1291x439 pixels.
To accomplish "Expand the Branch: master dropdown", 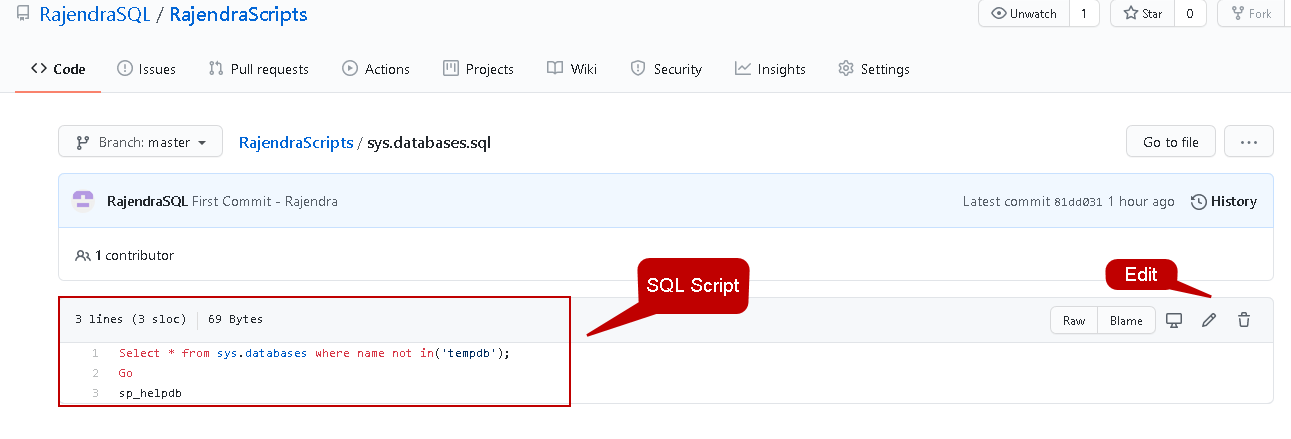I will (140, 142).
